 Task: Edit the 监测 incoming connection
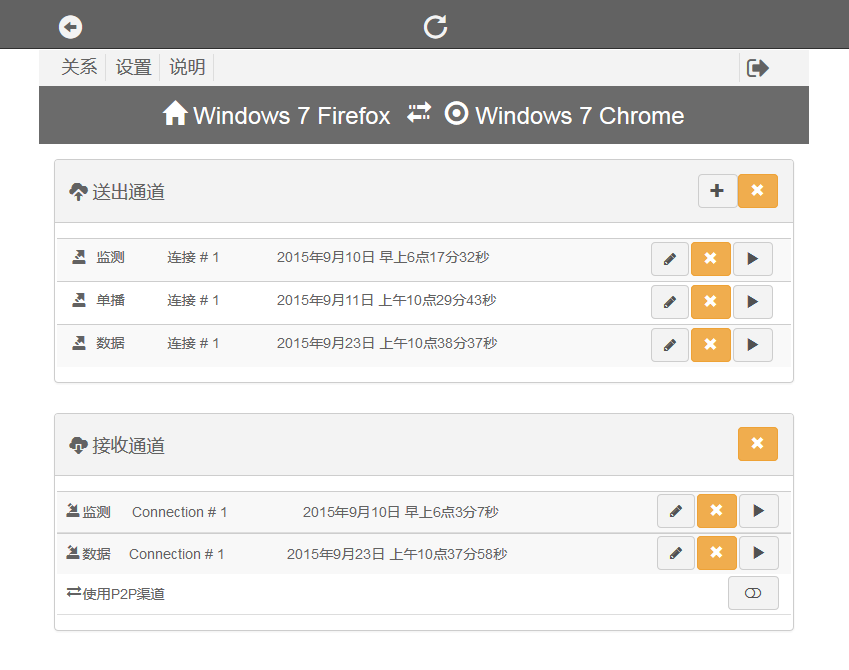coord(676,511)
